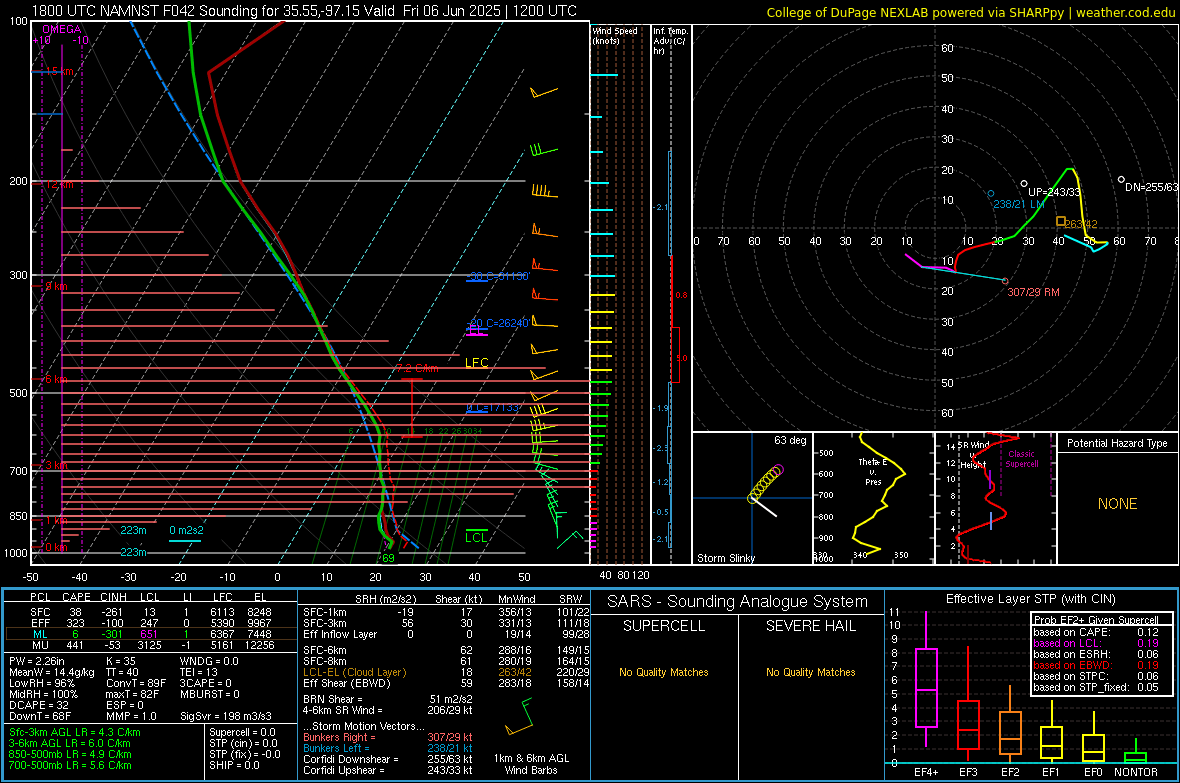Screen dimensions: 1180x783
Task: Click the MeanW = 14.4g/kg value
Action: (52, 672)
